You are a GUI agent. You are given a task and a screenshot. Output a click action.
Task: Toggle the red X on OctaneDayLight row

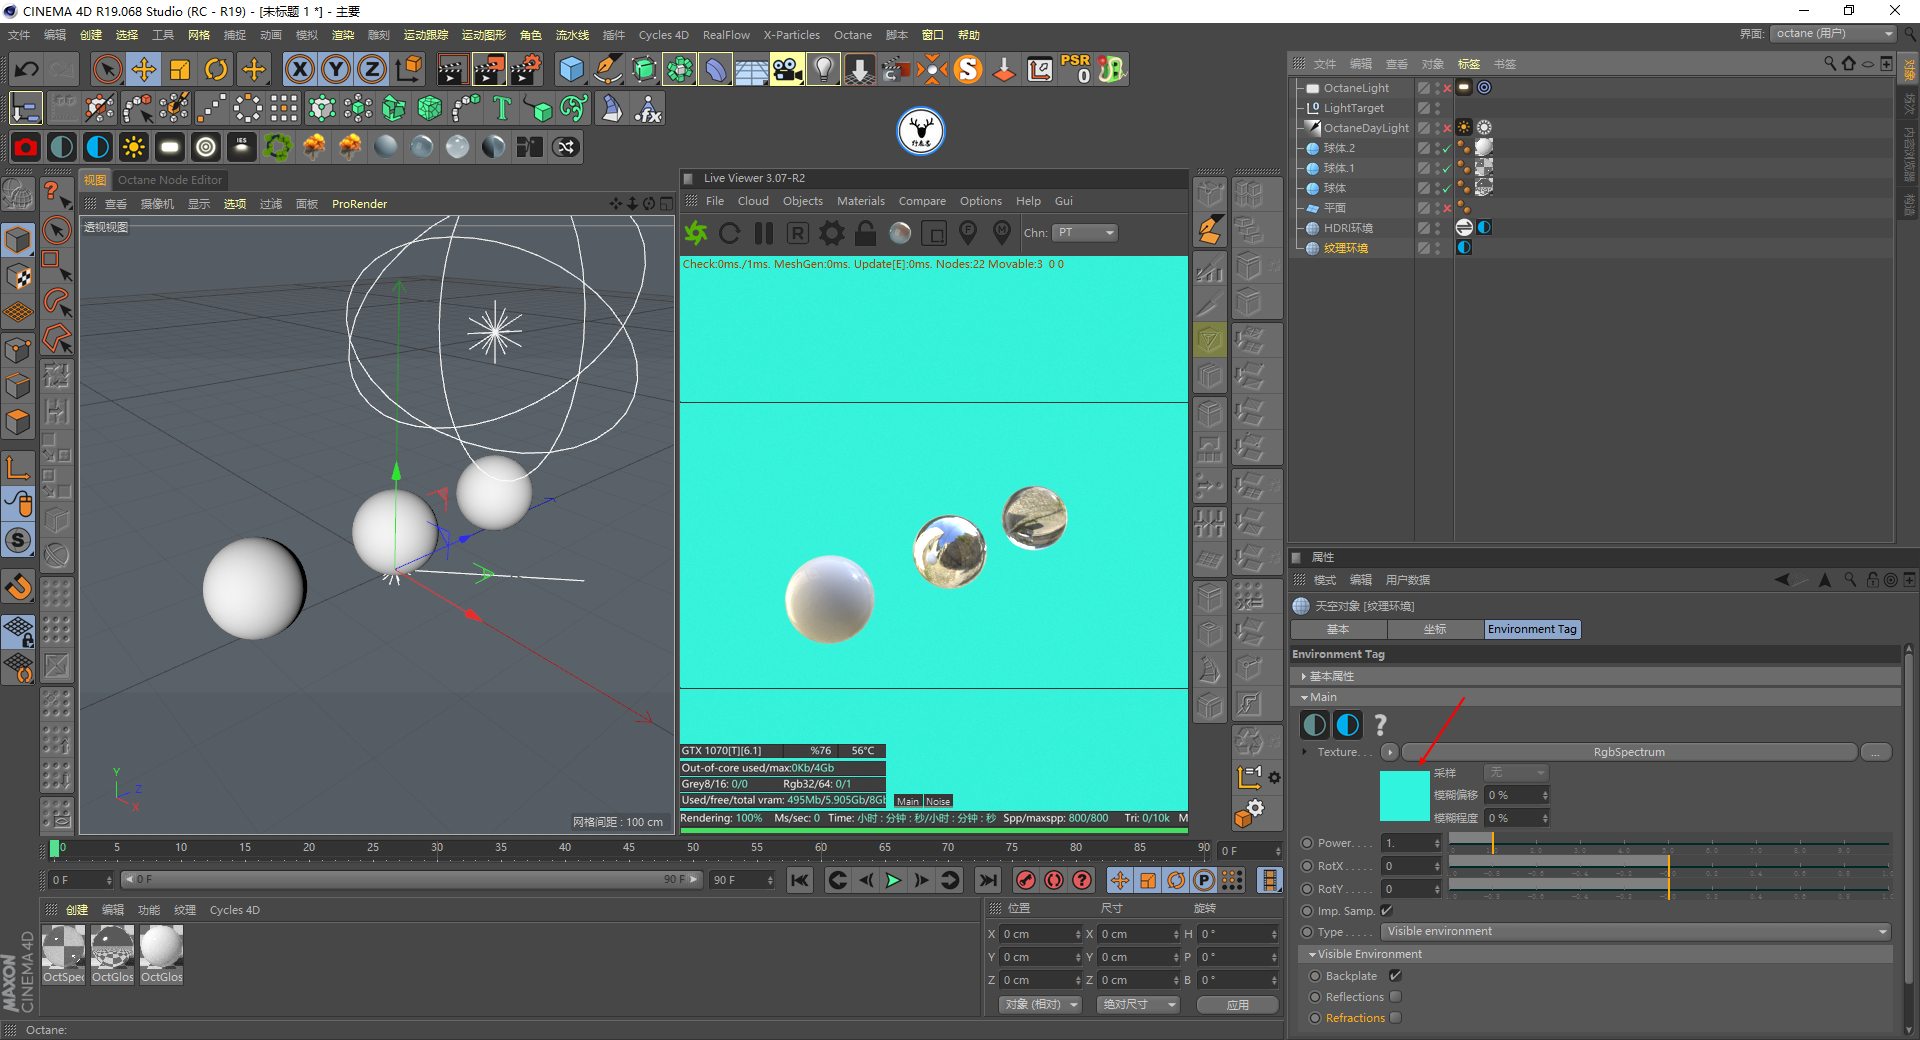point(1447,128)
